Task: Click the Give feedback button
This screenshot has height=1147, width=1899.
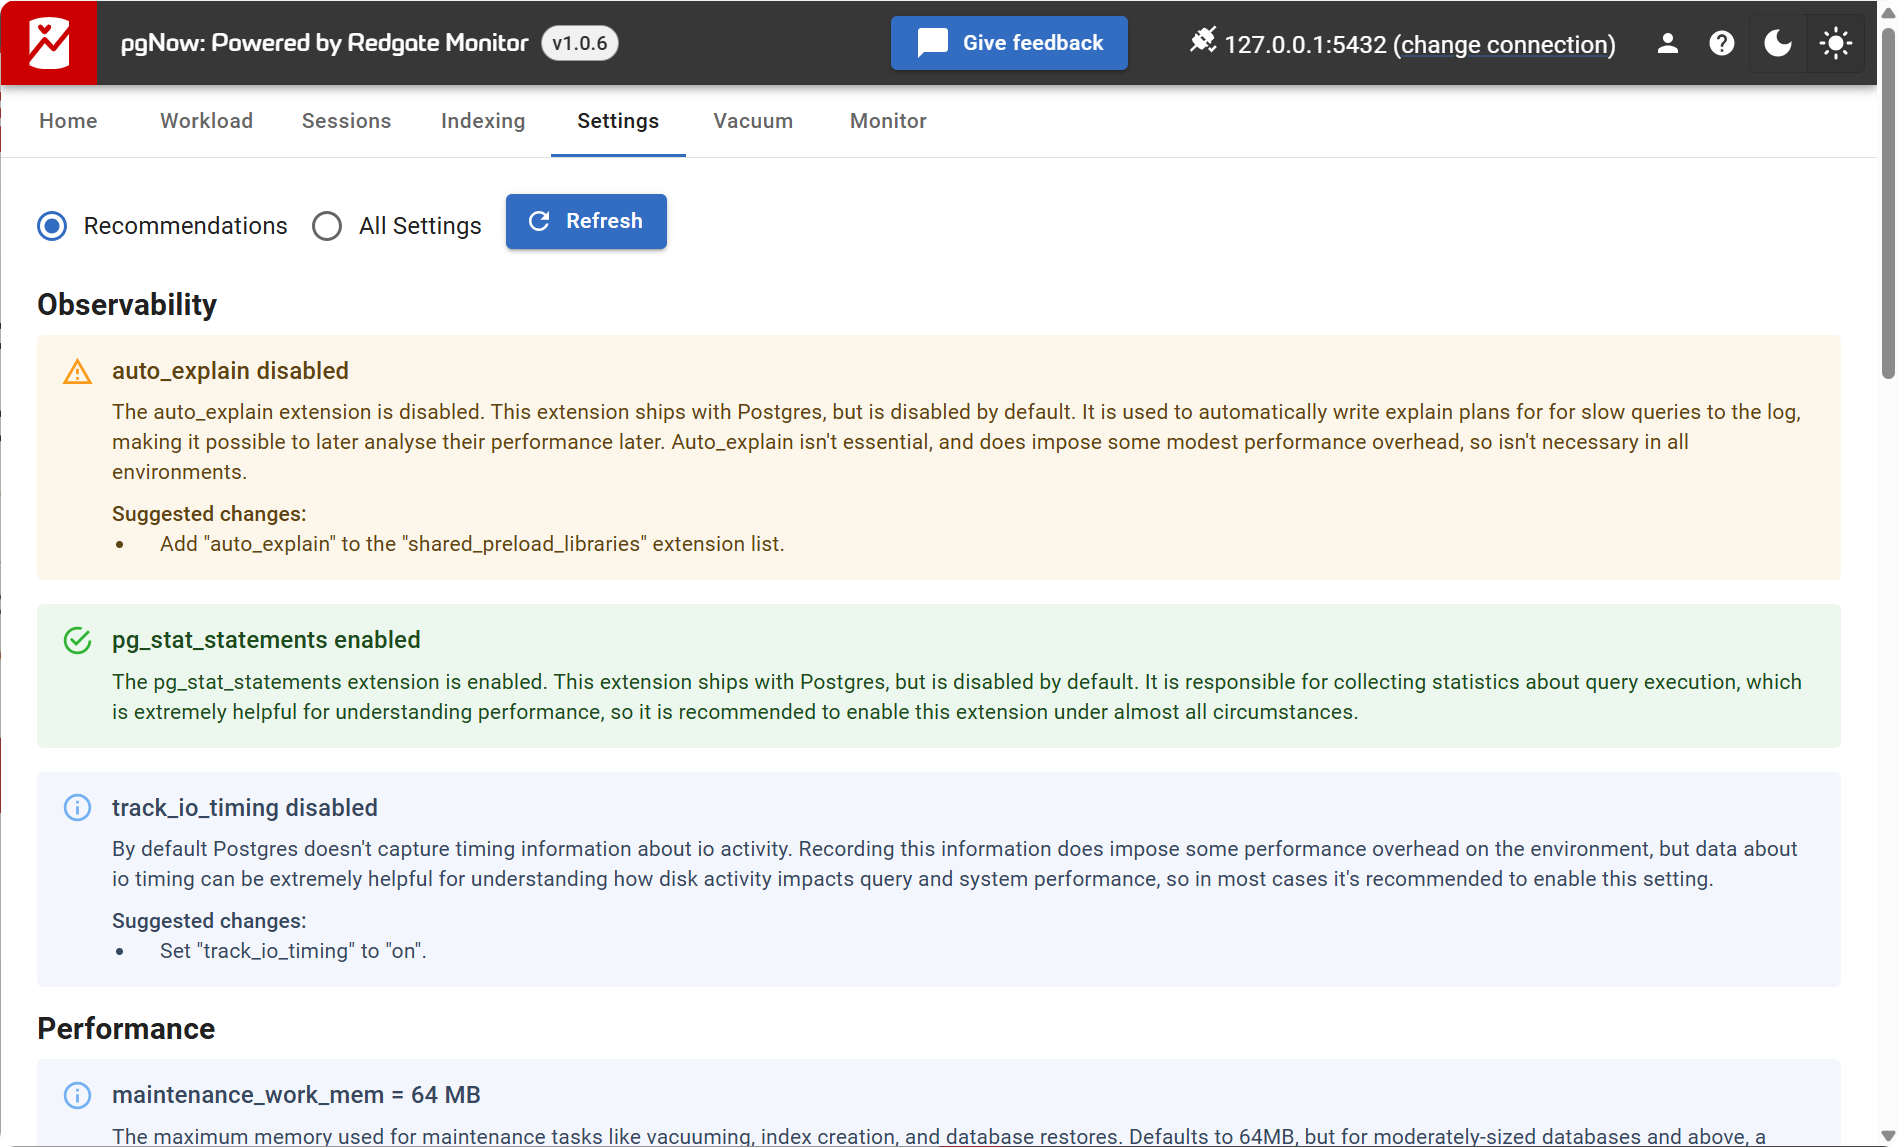Action: pos(1009,43)
